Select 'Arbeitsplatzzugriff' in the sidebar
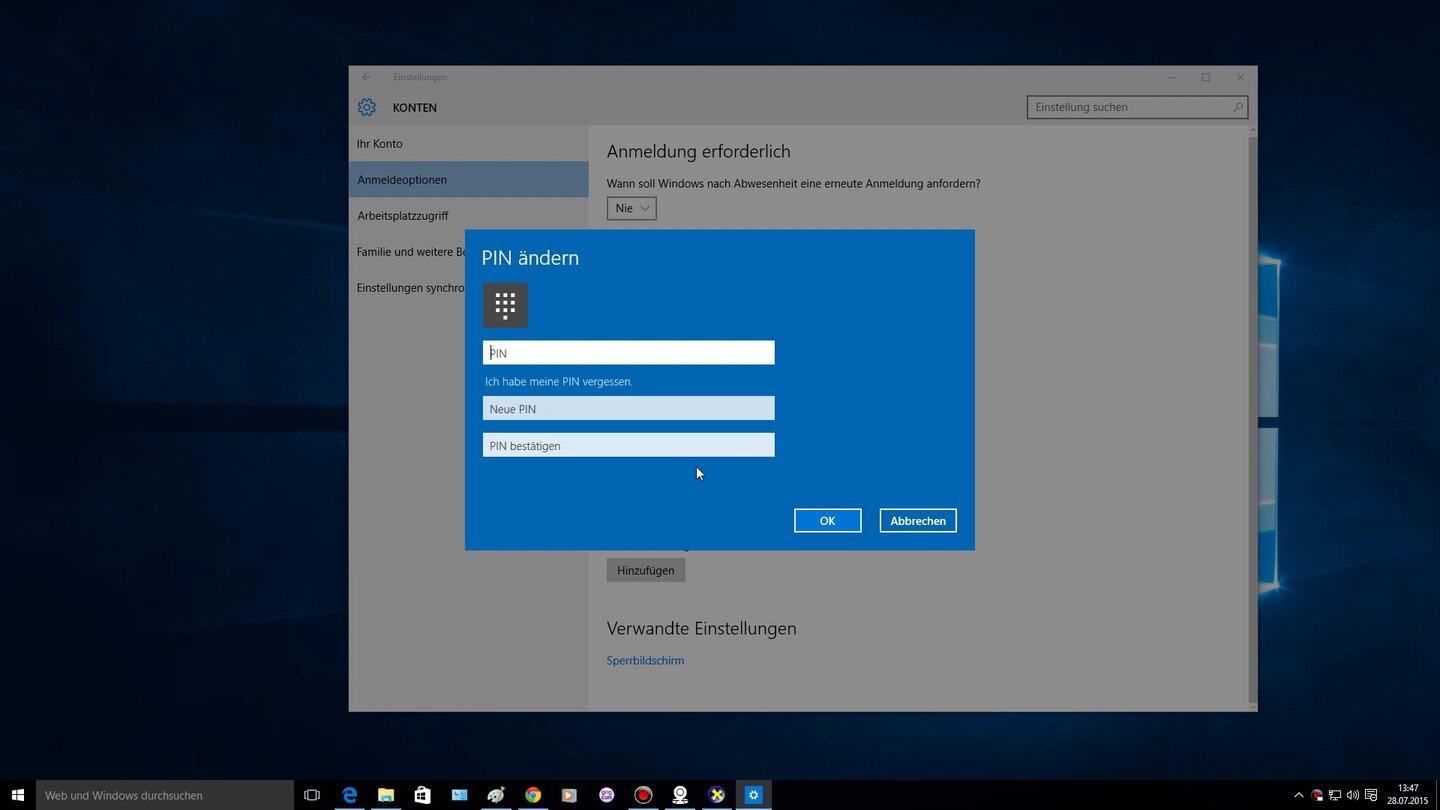Image resolution: width=1440 pixels, height=810 pixels. 468,216
